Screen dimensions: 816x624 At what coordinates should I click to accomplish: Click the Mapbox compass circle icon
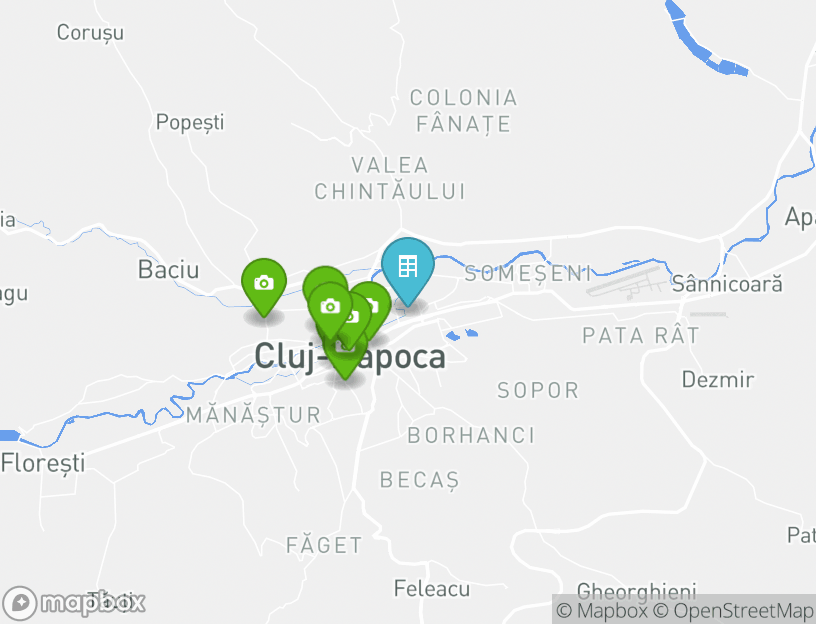pos(20,603)
